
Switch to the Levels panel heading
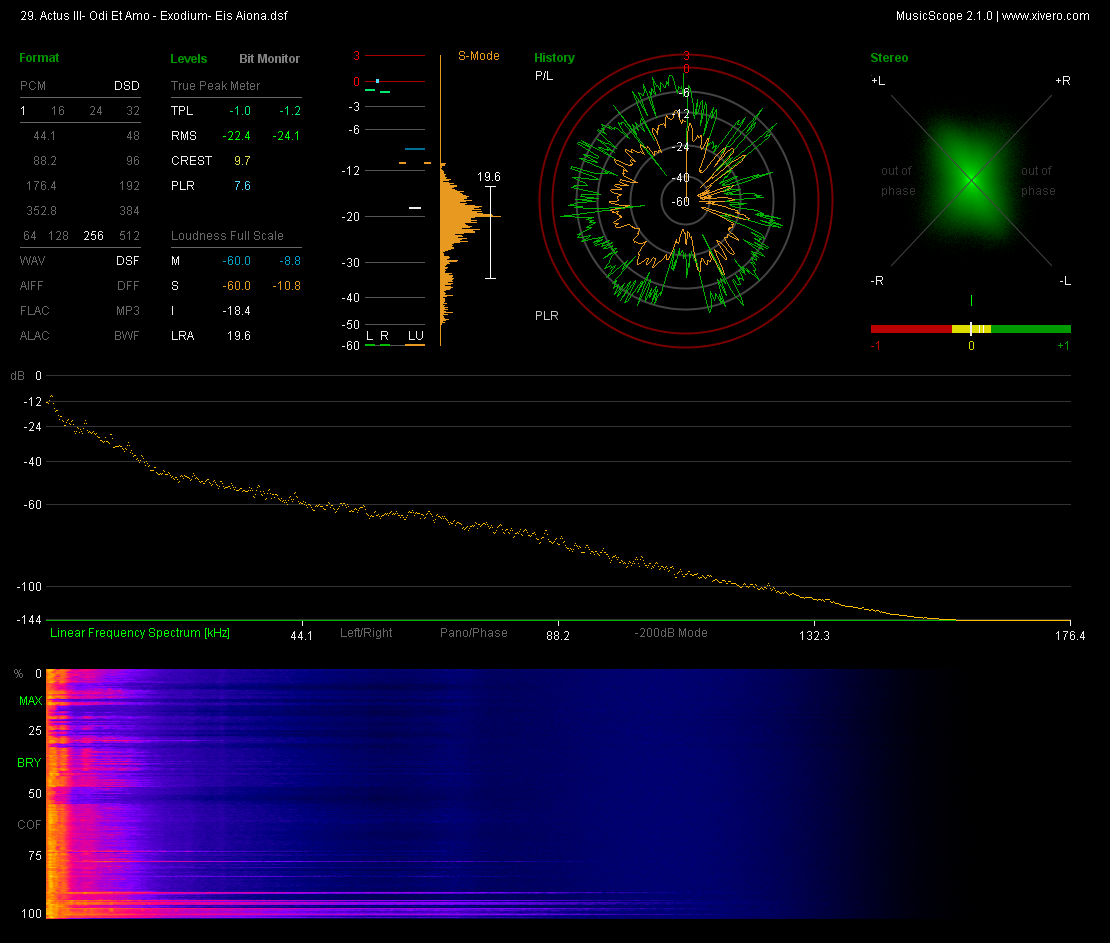(189, 59)
